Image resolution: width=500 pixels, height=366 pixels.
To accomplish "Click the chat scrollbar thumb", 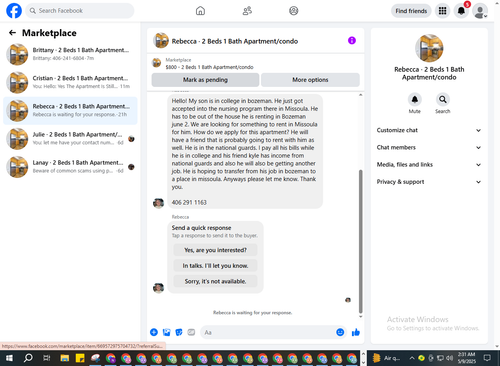I will (x=360, y=241).
